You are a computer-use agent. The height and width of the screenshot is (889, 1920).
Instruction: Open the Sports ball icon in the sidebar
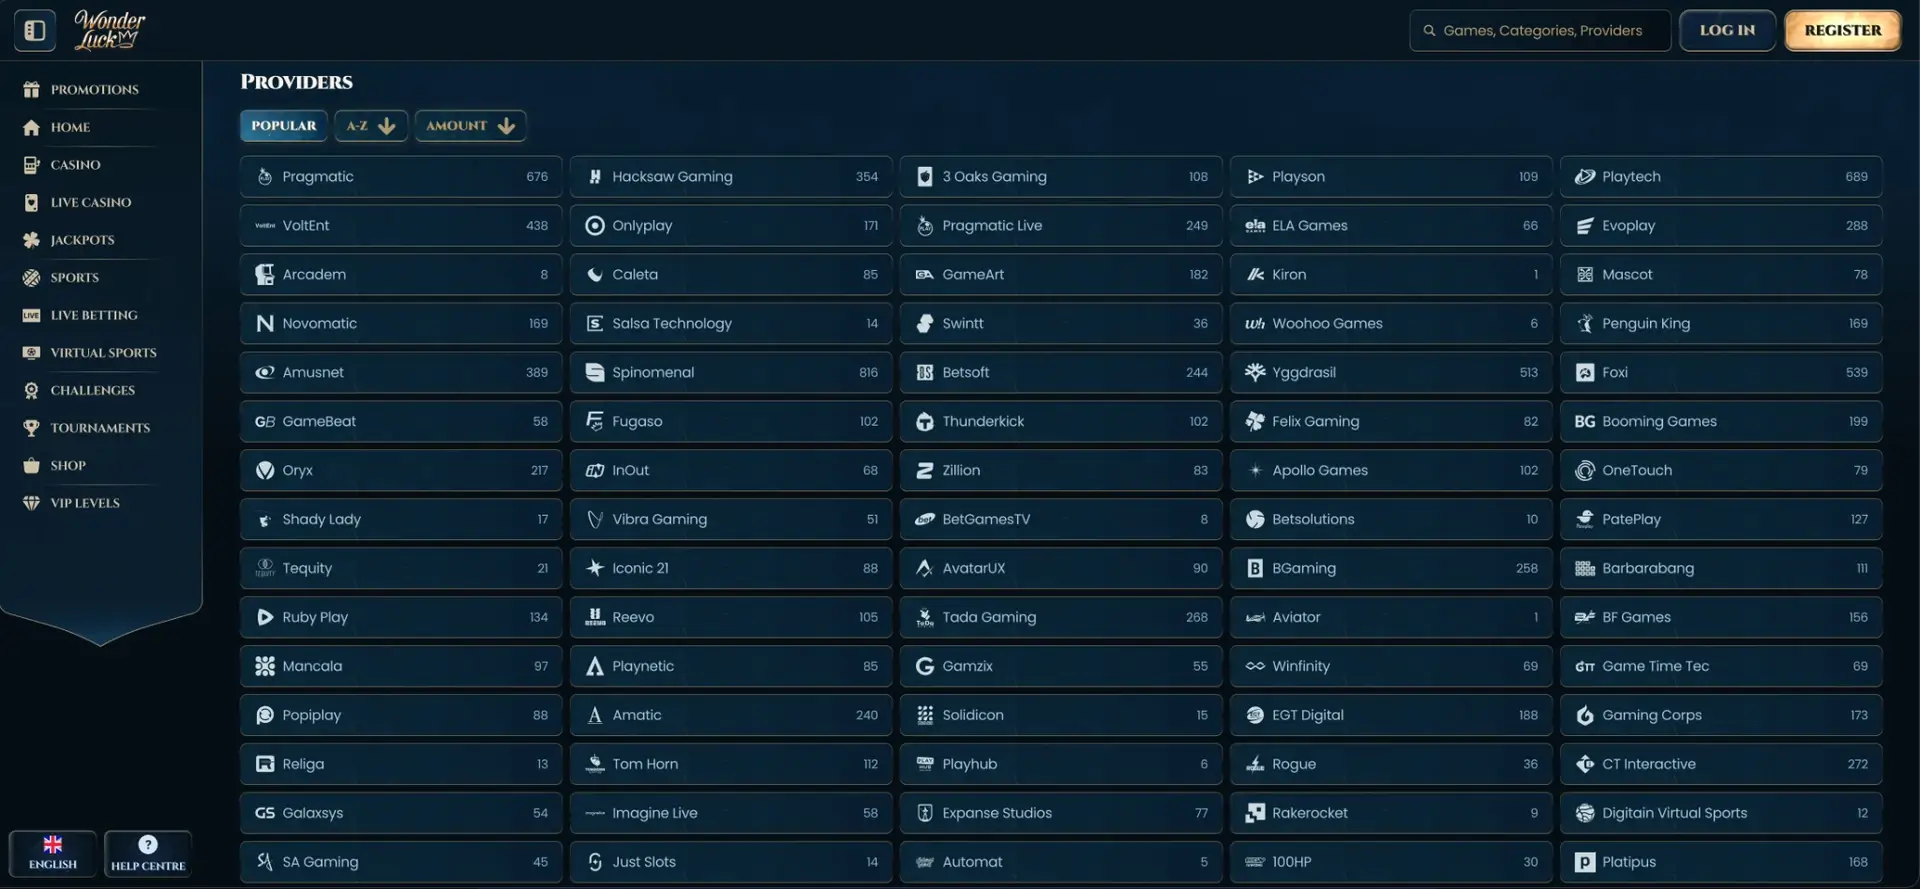click(31, 278)
